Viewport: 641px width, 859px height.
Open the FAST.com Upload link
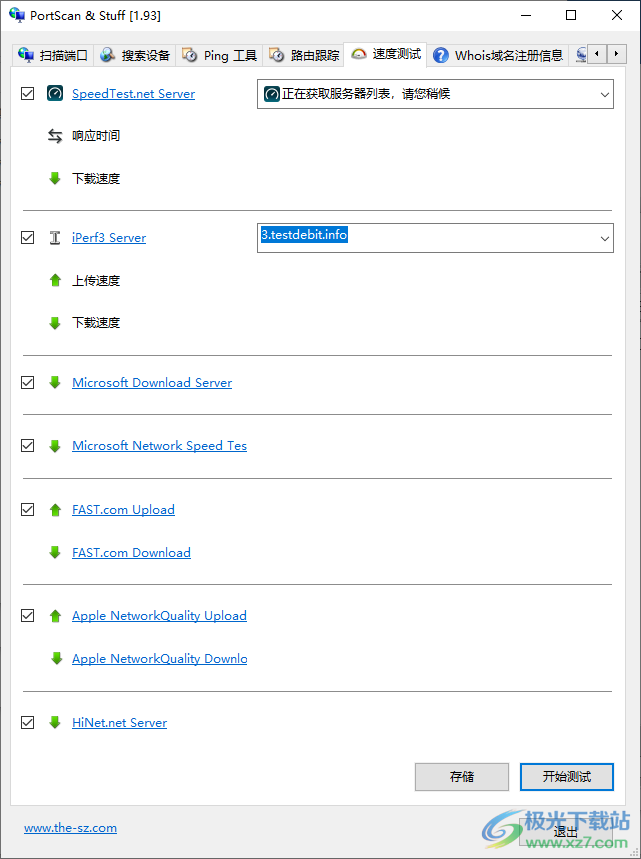tap(123, 509)
